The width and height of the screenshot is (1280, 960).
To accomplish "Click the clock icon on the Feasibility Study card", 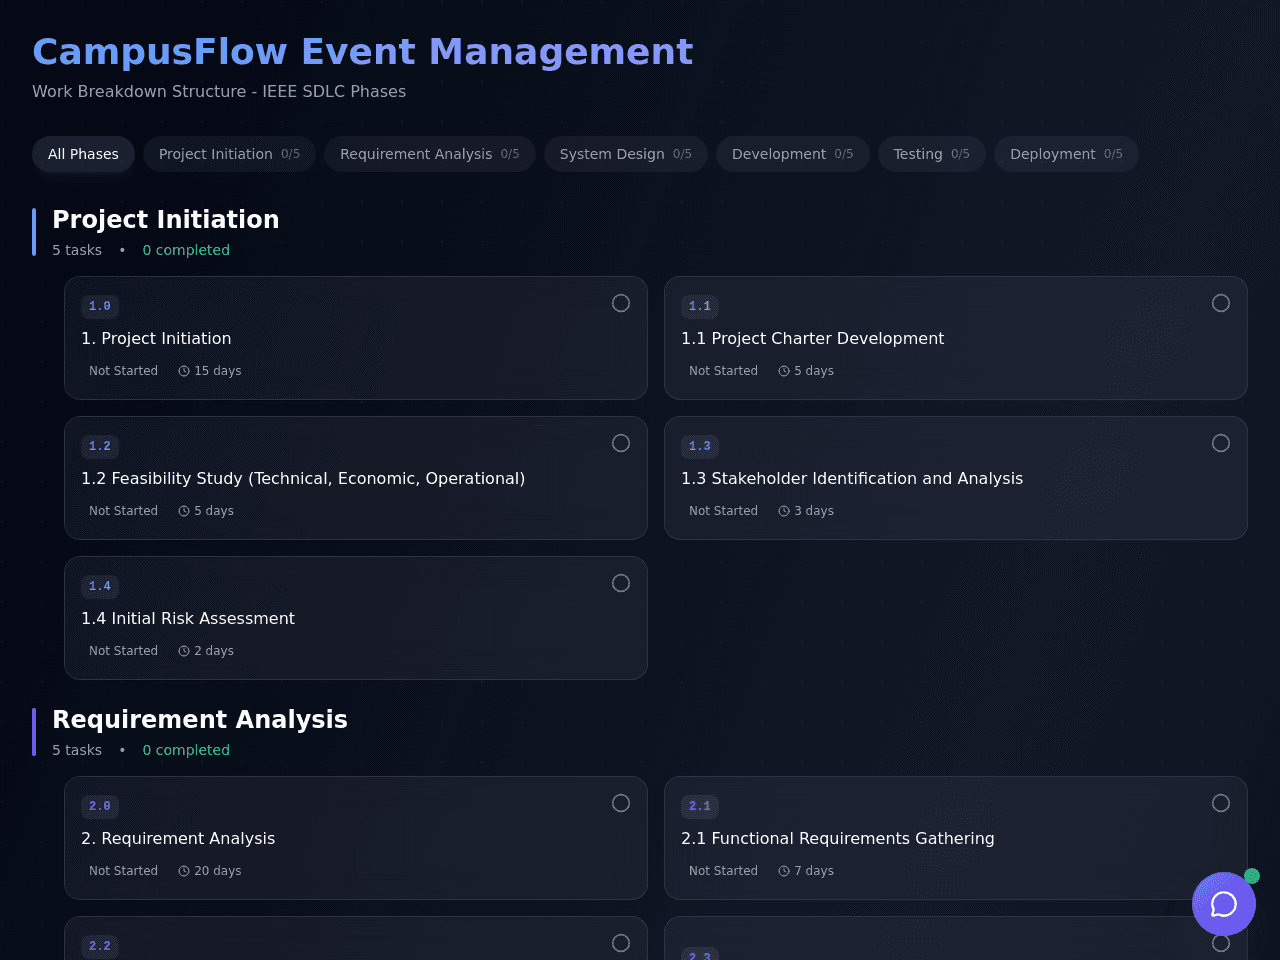I will 184,511.
